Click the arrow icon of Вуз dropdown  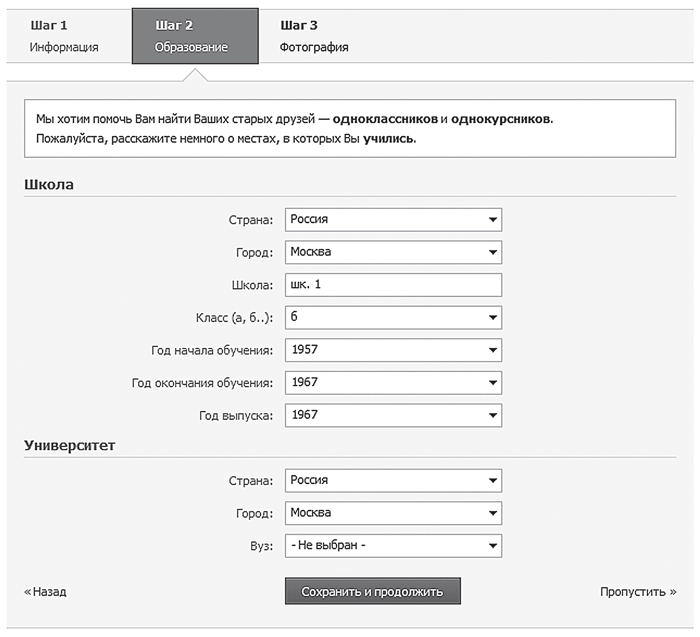(492, 545)
